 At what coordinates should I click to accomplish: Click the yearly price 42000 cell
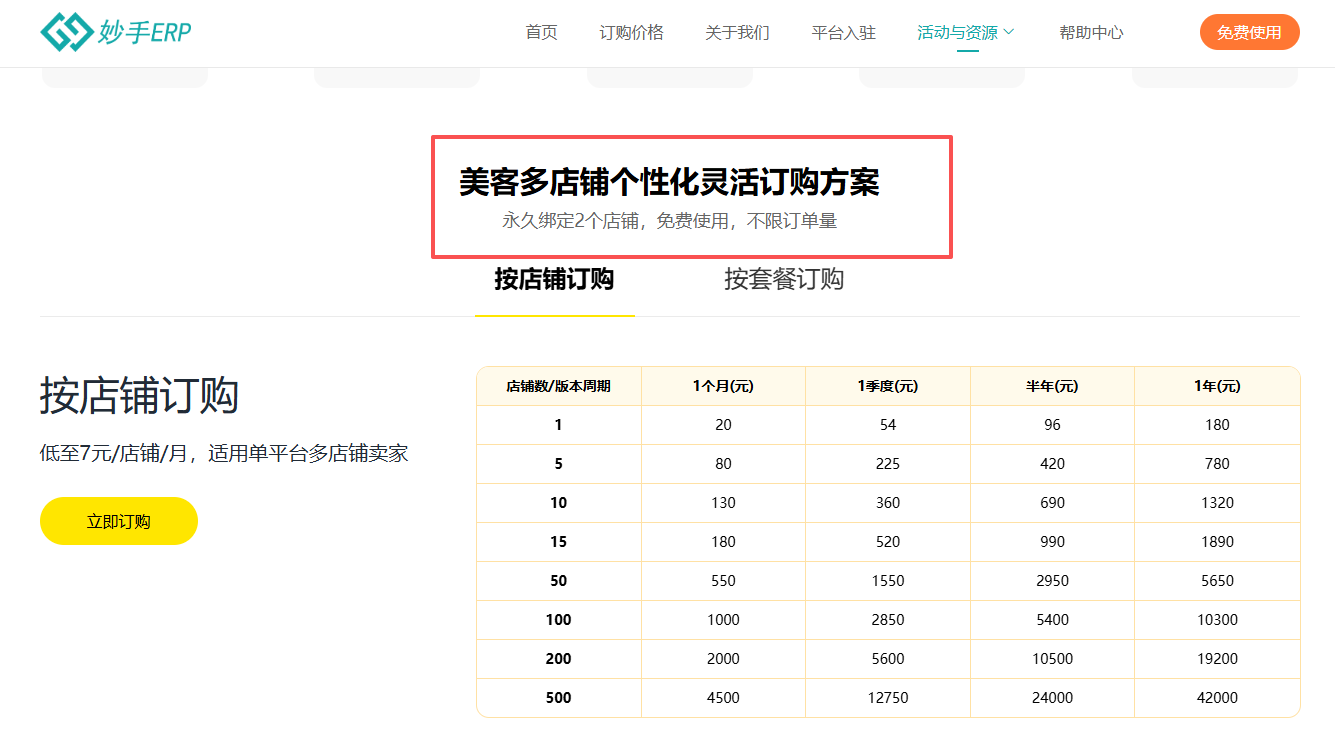(x=1216, y=697)
